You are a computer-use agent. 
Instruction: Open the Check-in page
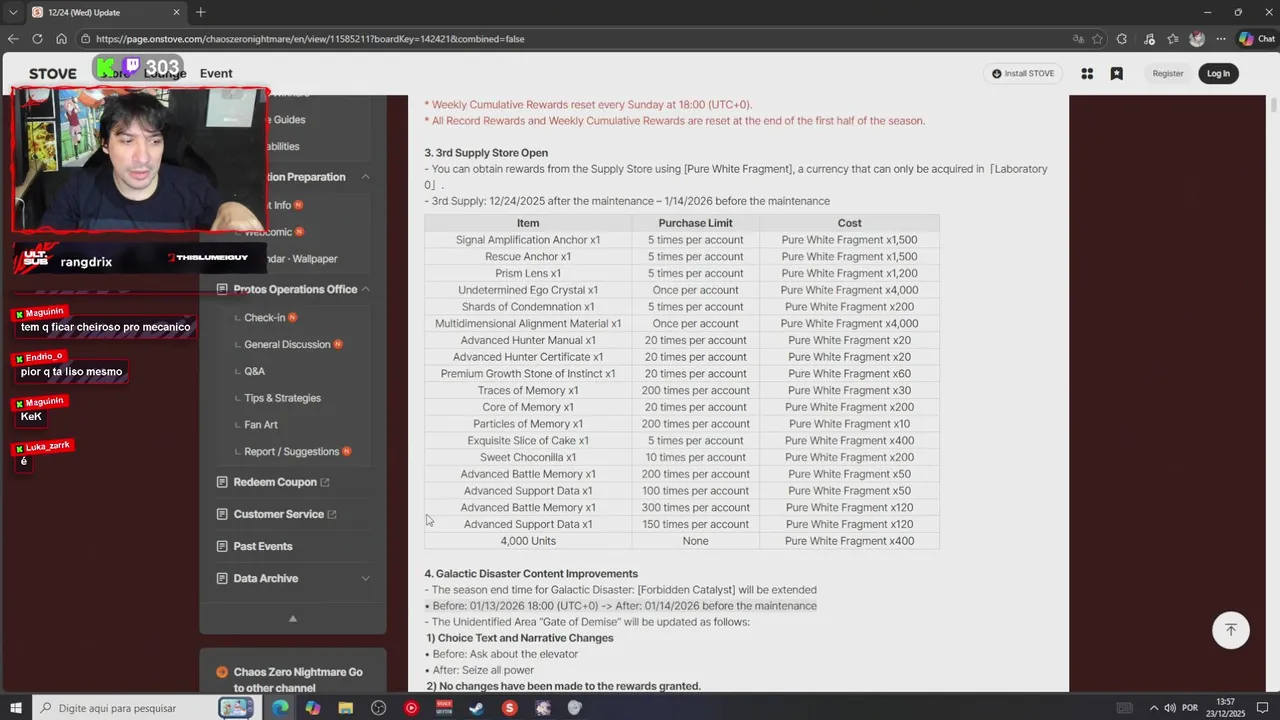click(x=265, y=317)
